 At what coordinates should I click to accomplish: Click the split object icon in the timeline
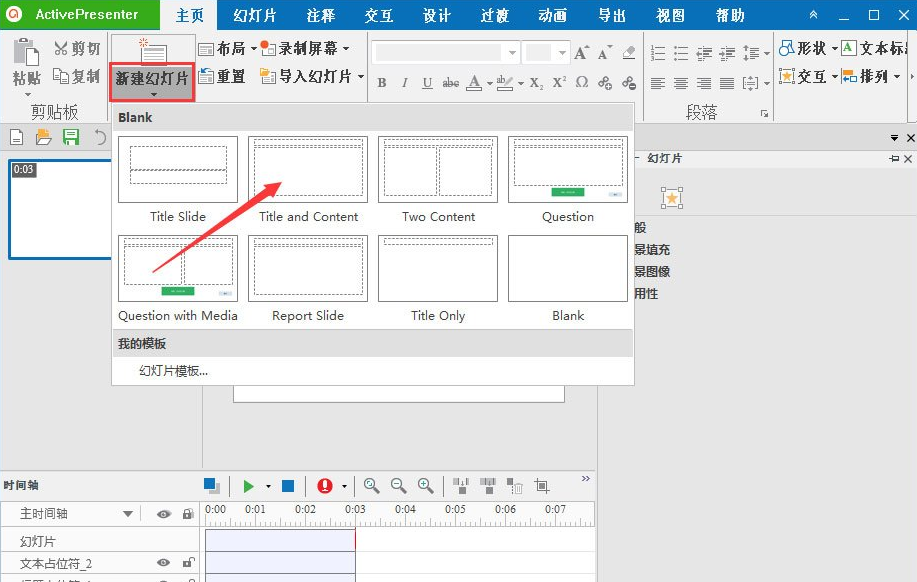(462, 486)
